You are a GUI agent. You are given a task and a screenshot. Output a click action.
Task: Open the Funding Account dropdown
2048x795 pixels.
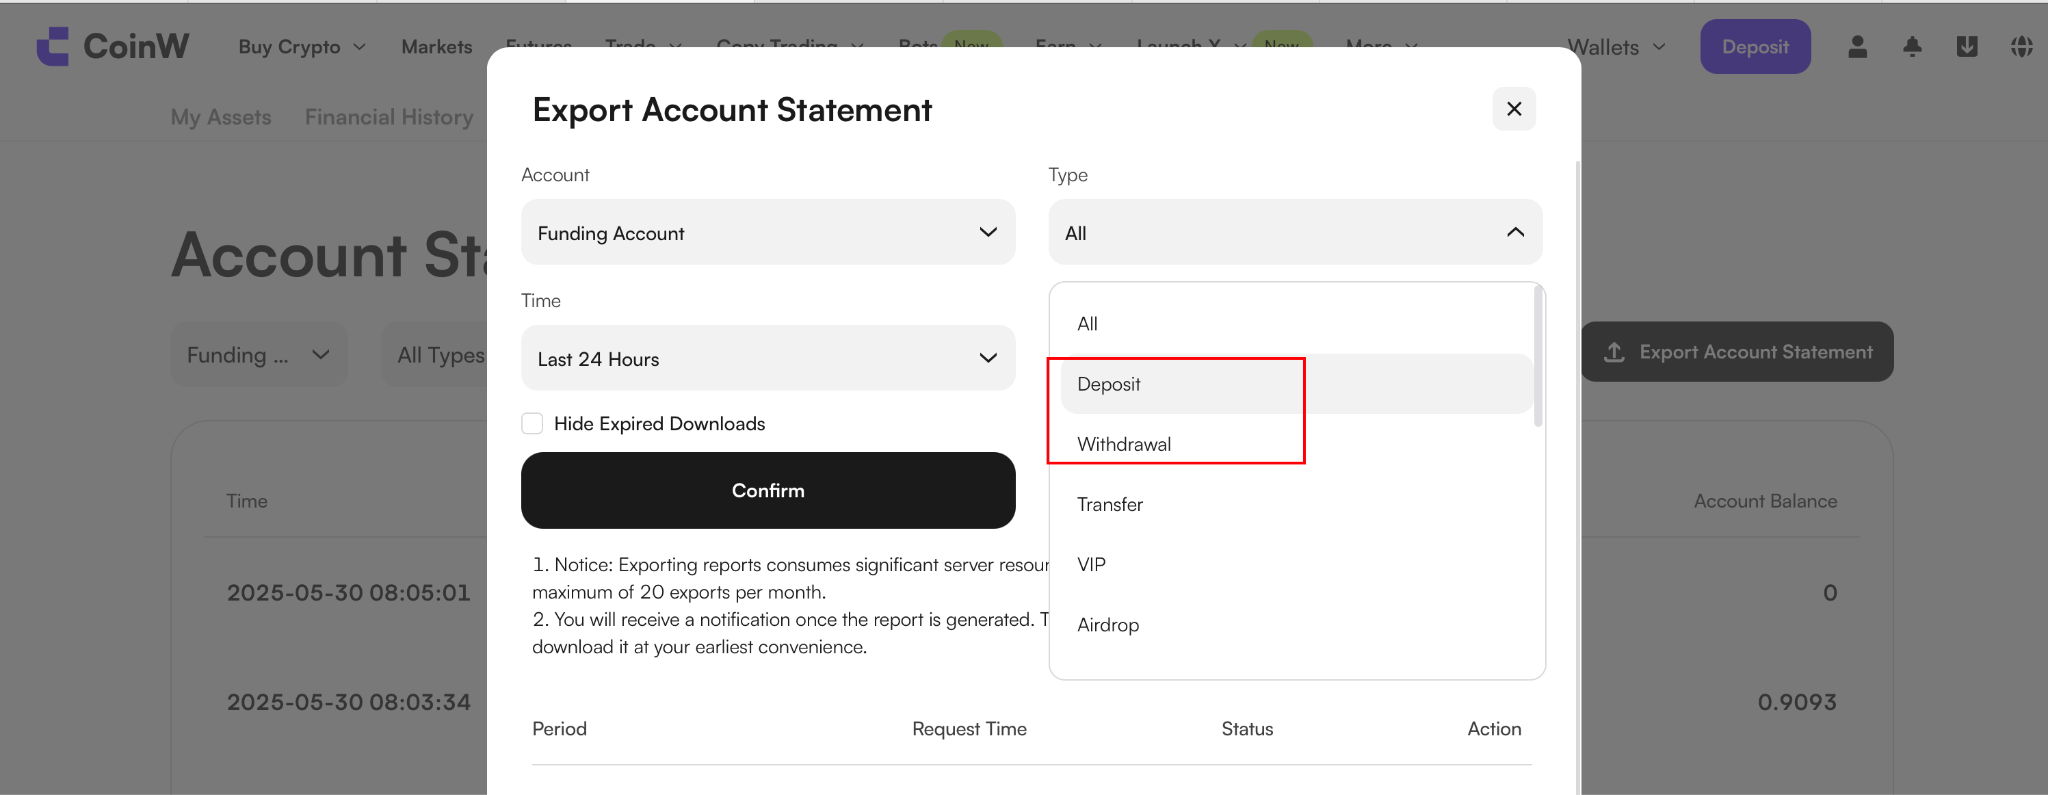point(768,232)
